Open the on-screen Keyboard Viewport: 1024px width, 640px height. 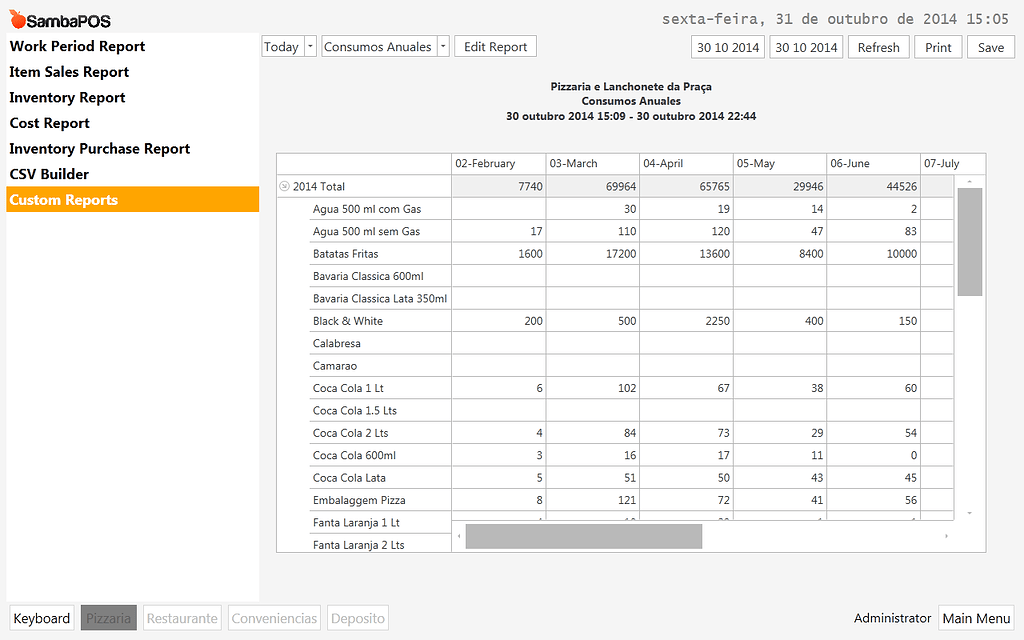(x=41, y=618)
